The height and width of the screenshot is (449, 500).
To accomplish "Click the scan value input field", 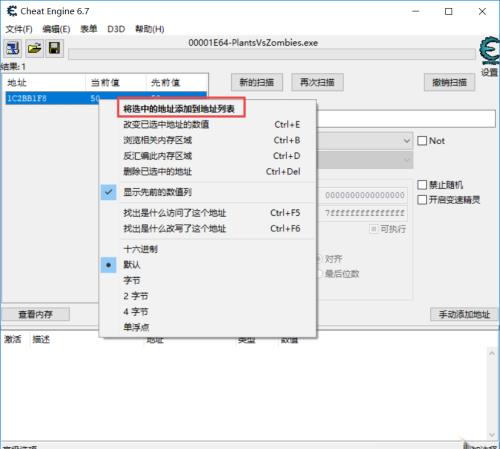I will coord(406,119).
